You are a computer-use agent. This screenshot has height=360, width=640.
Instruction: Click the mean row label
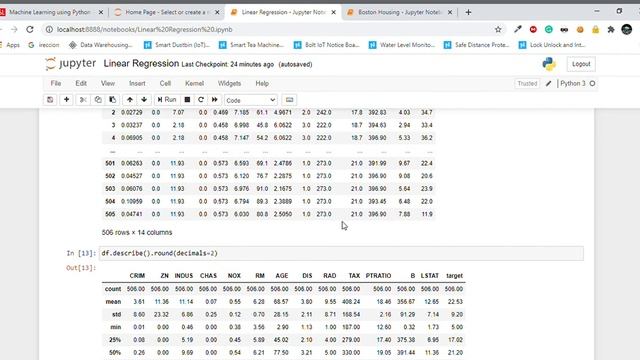[x=113, y=302]
